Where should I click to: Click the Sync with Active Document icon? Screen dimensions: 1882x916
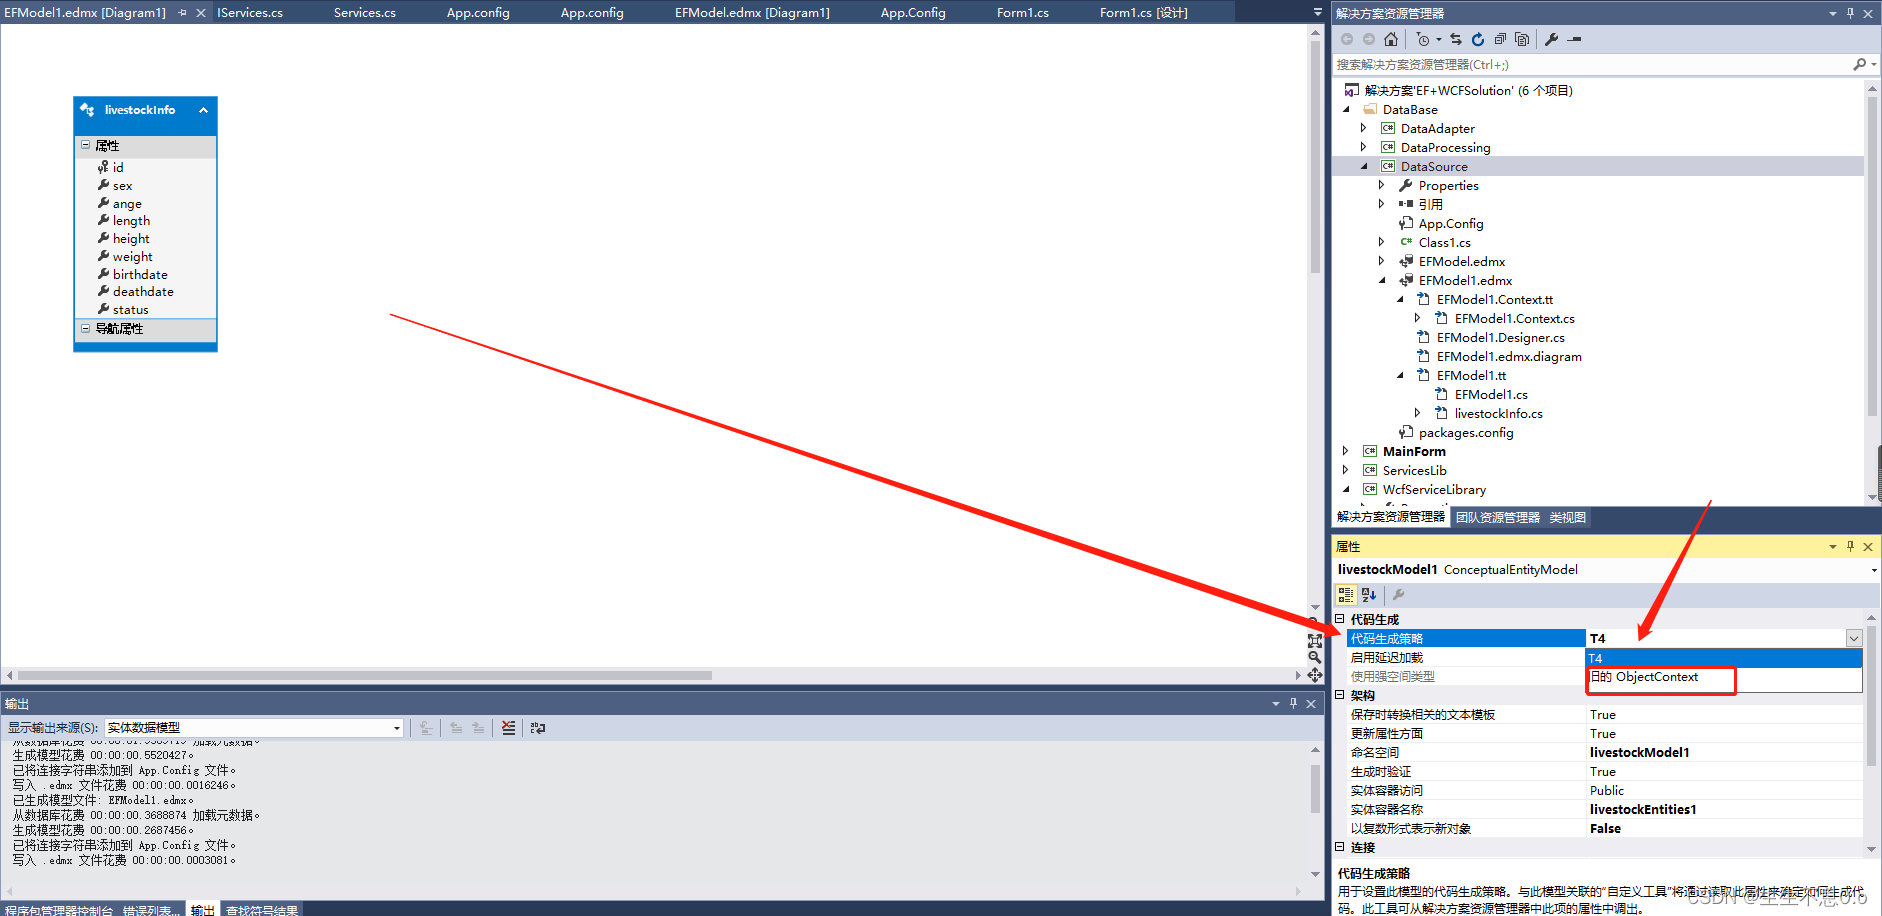pyautogui.click(x=1456, y=39)
